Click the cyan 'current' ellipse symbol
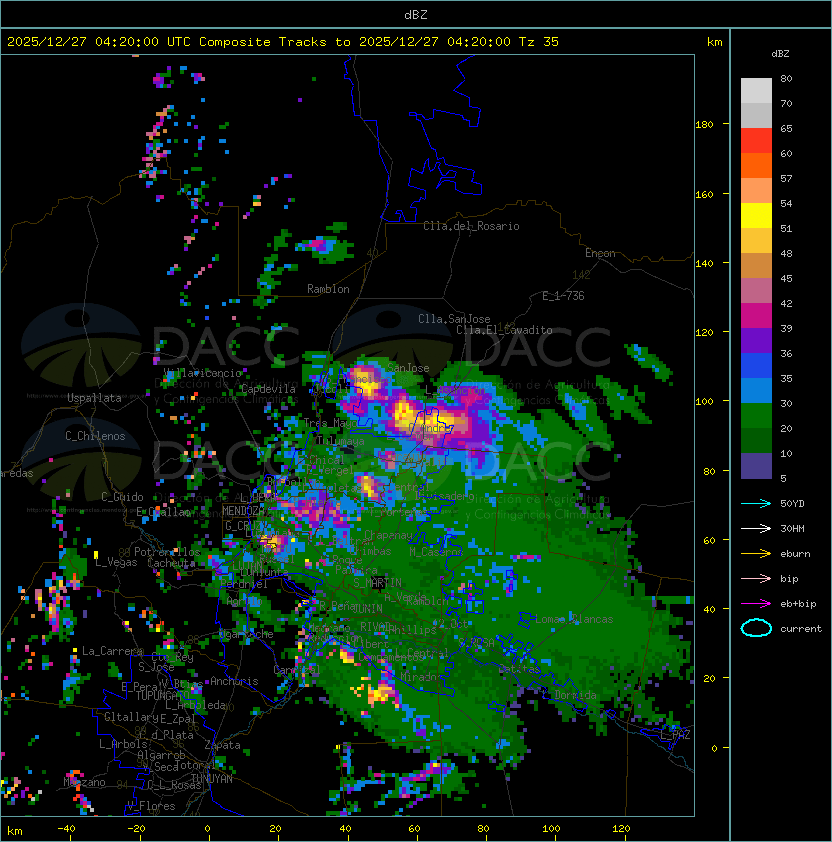The height and width of the screenshot is (842, 832). coord(756,628)
